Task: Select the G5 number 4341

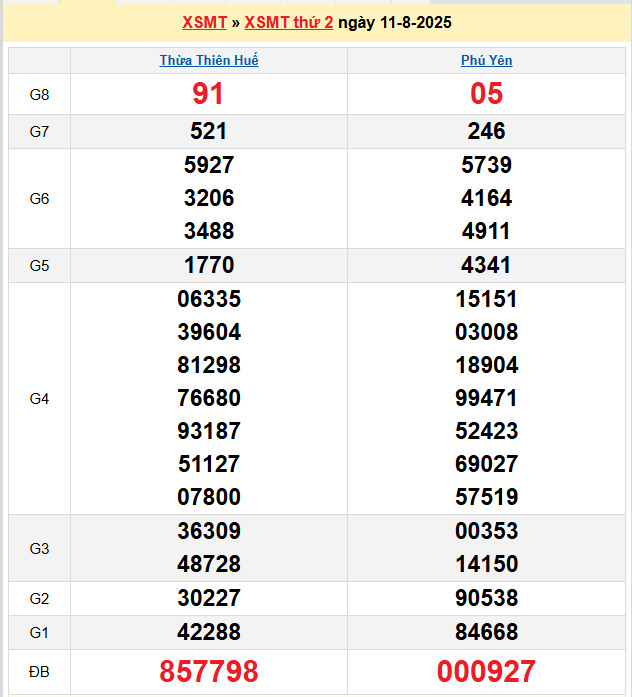Action: coord(486,265)
